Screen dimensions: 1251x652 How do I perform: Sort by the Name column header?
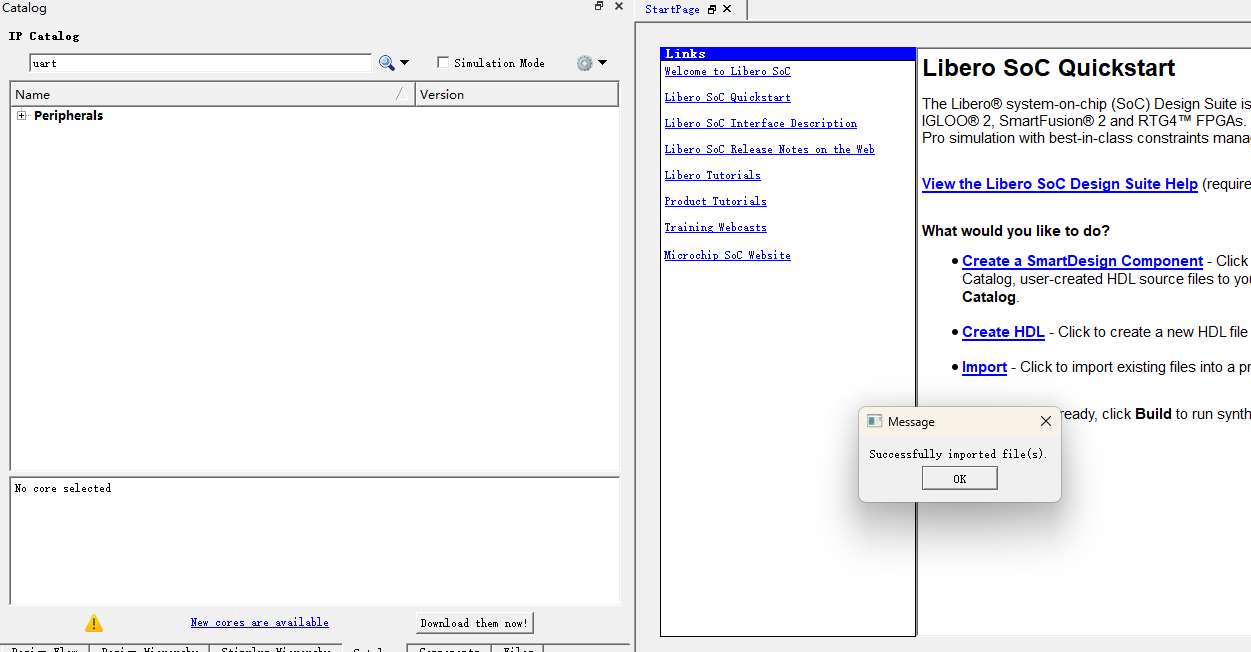(213, 94)
